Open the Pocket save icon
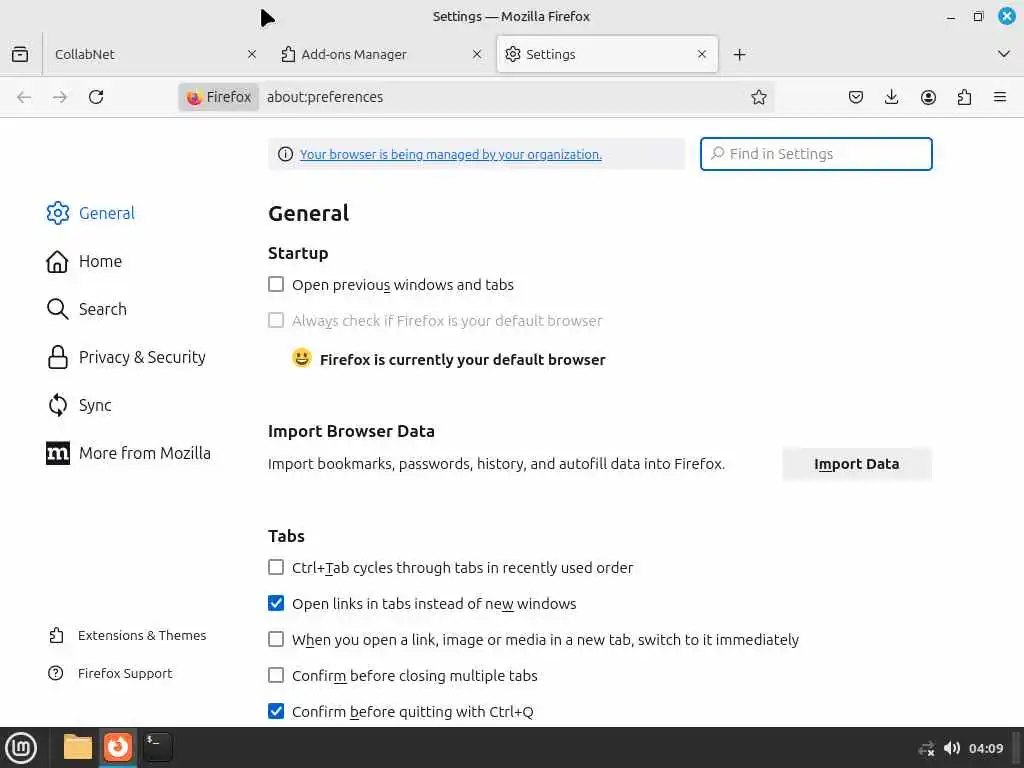 point(856,97)
